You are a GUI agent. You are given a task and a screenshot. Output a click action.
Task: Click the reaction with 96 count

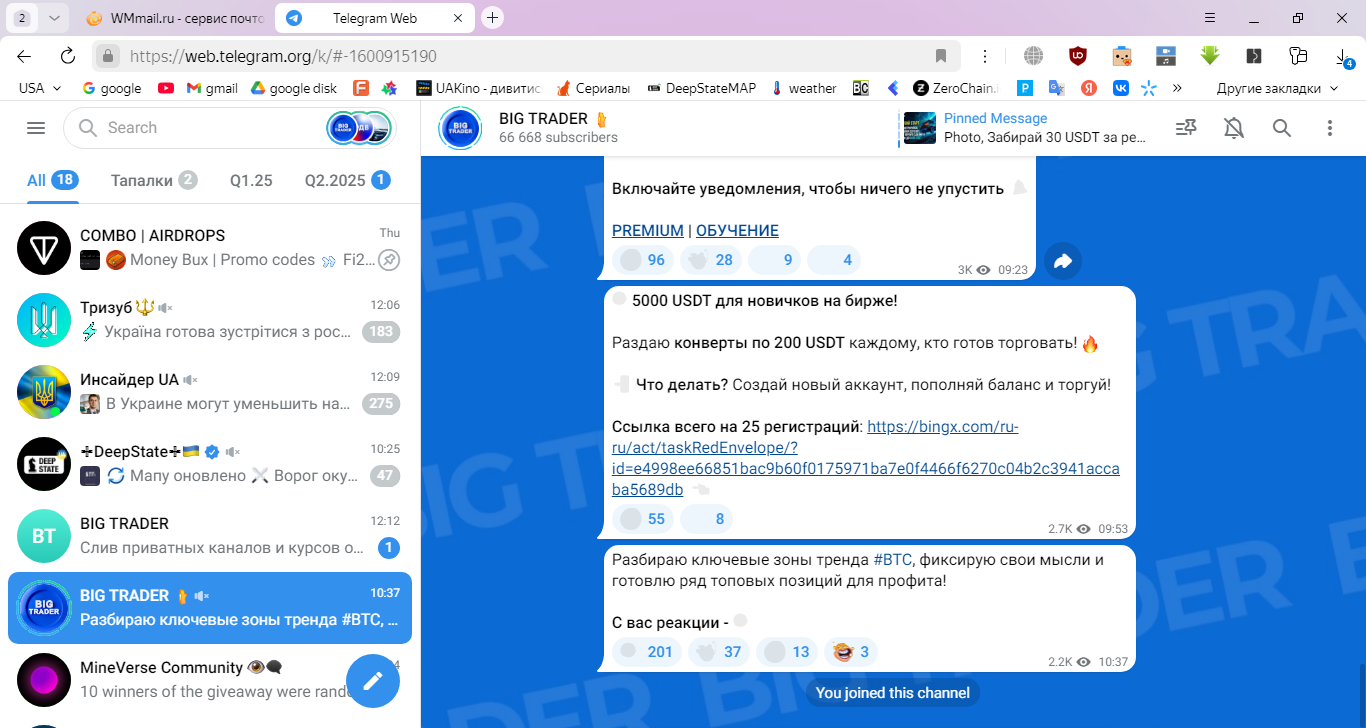click(643, 260)
